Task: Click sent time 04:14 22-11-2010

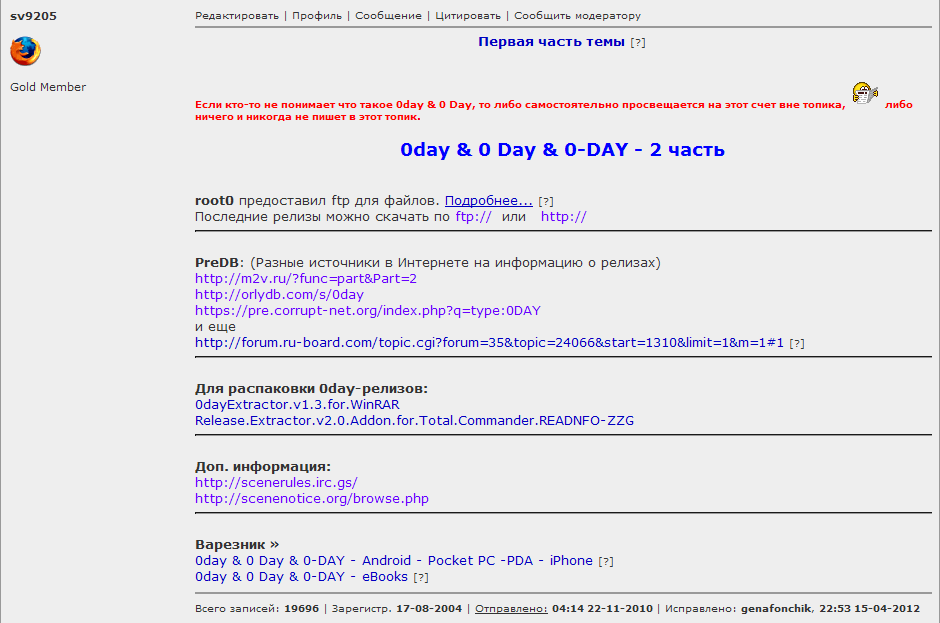Action: (602, 609)
